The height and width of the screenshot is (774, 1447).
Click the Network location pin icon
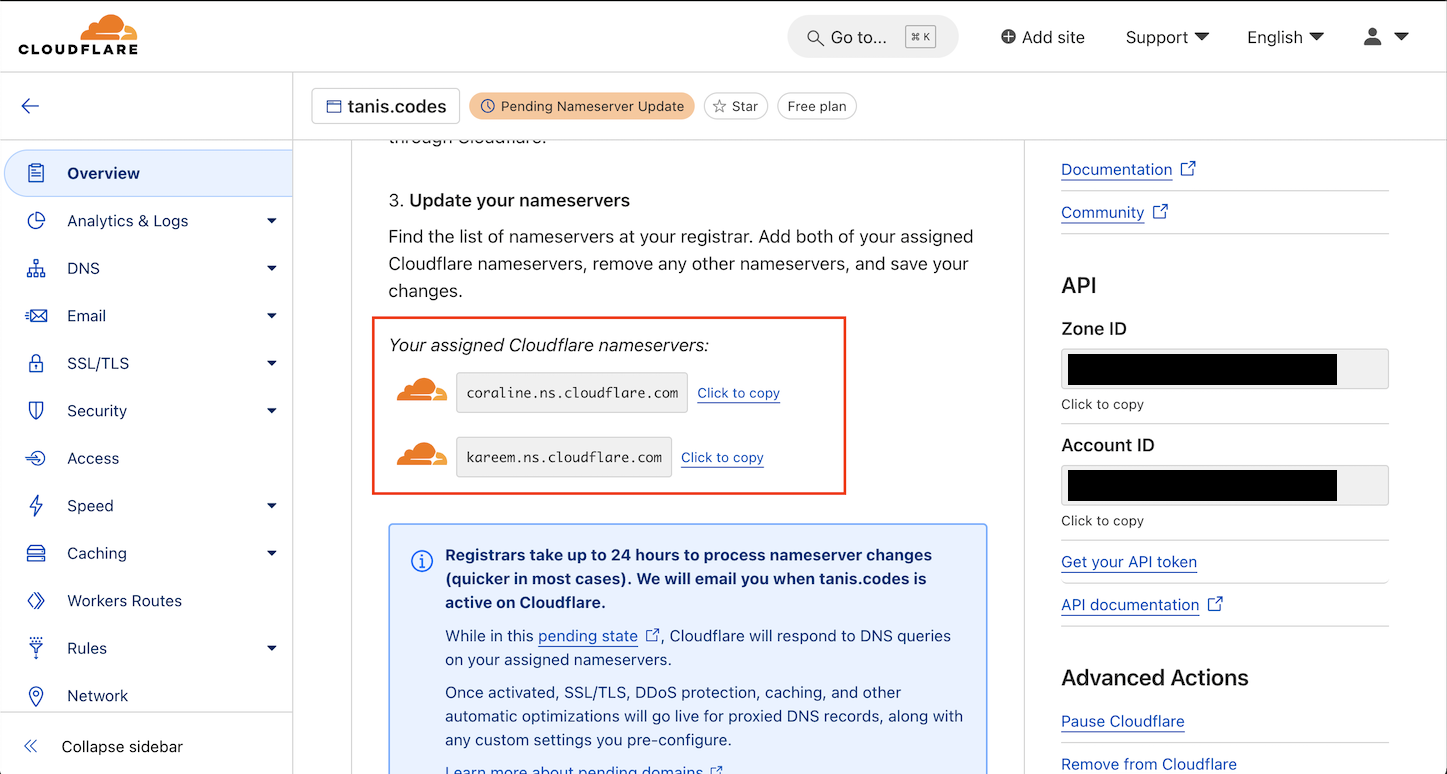[36, 696]
